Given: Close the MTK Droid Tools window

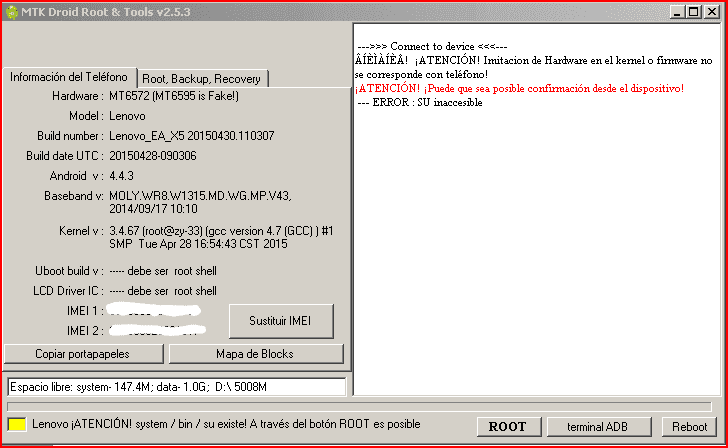Looking at the screenshot, I should pyautogui.click(x=711, y=12).
